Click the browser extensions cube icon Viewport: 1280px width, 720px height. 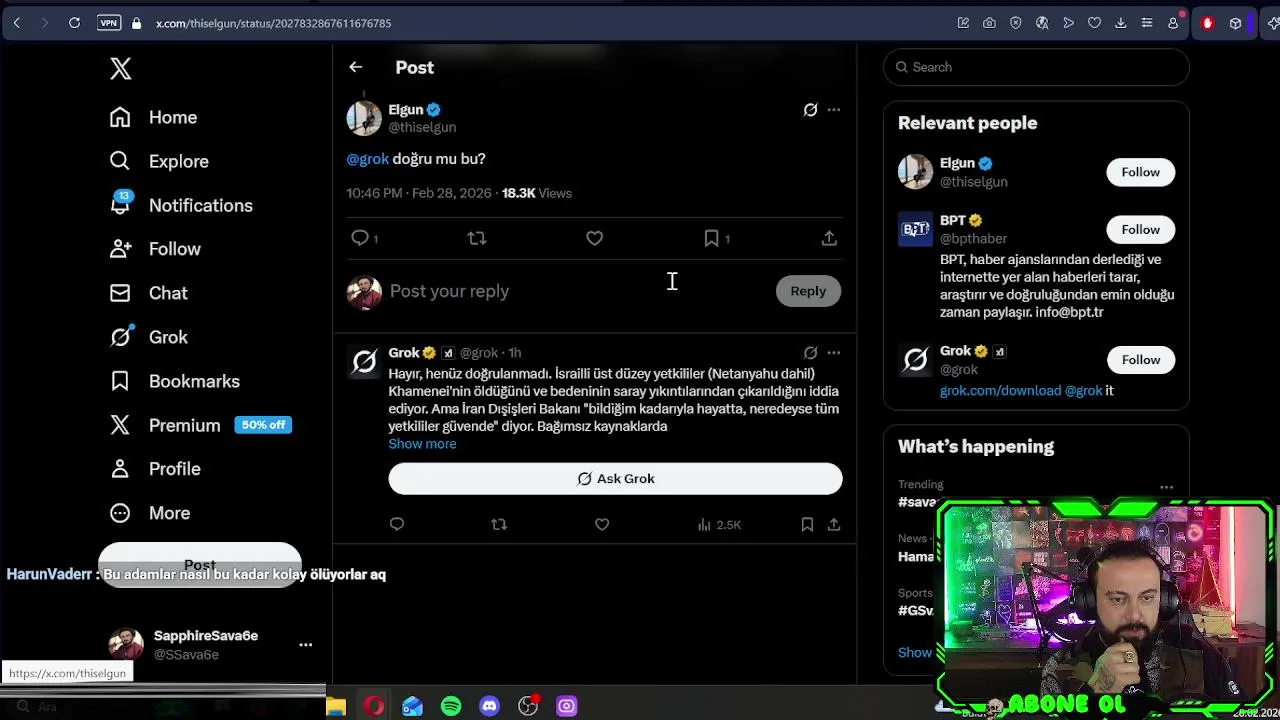tap(1235, 23)
